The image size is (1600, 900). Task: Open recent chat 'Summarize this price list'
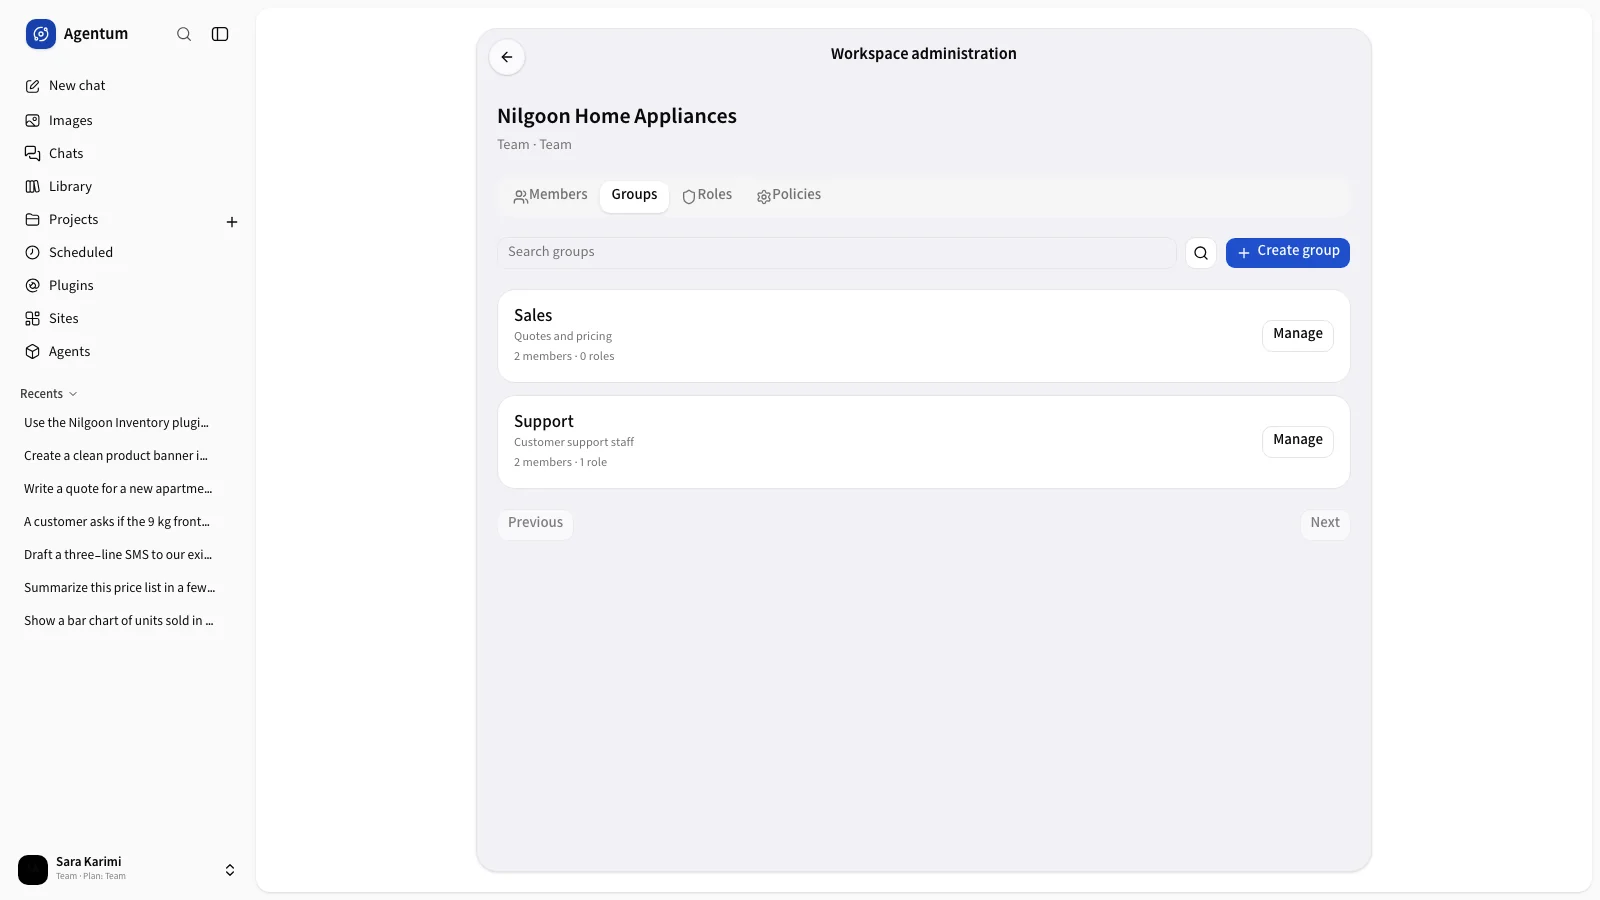[x=118, y=588]
